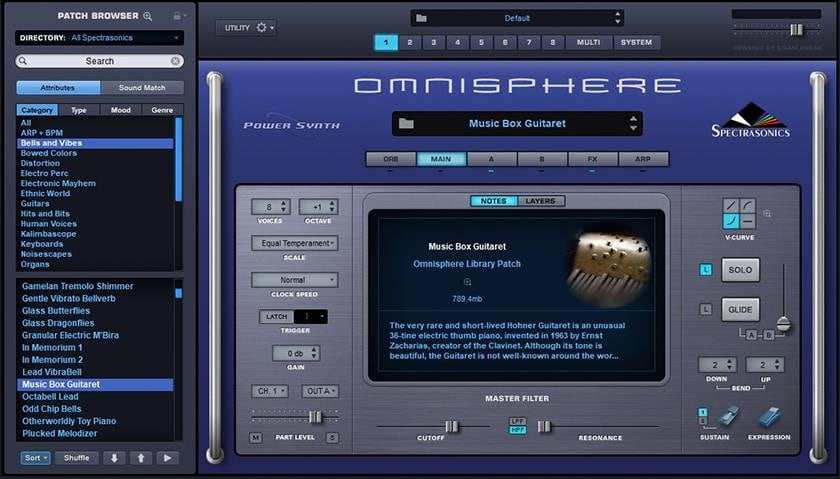The height and width of the screenshot is (479, 840).
Task: Mute the part with M button
Action: click(x=256, y=438)
